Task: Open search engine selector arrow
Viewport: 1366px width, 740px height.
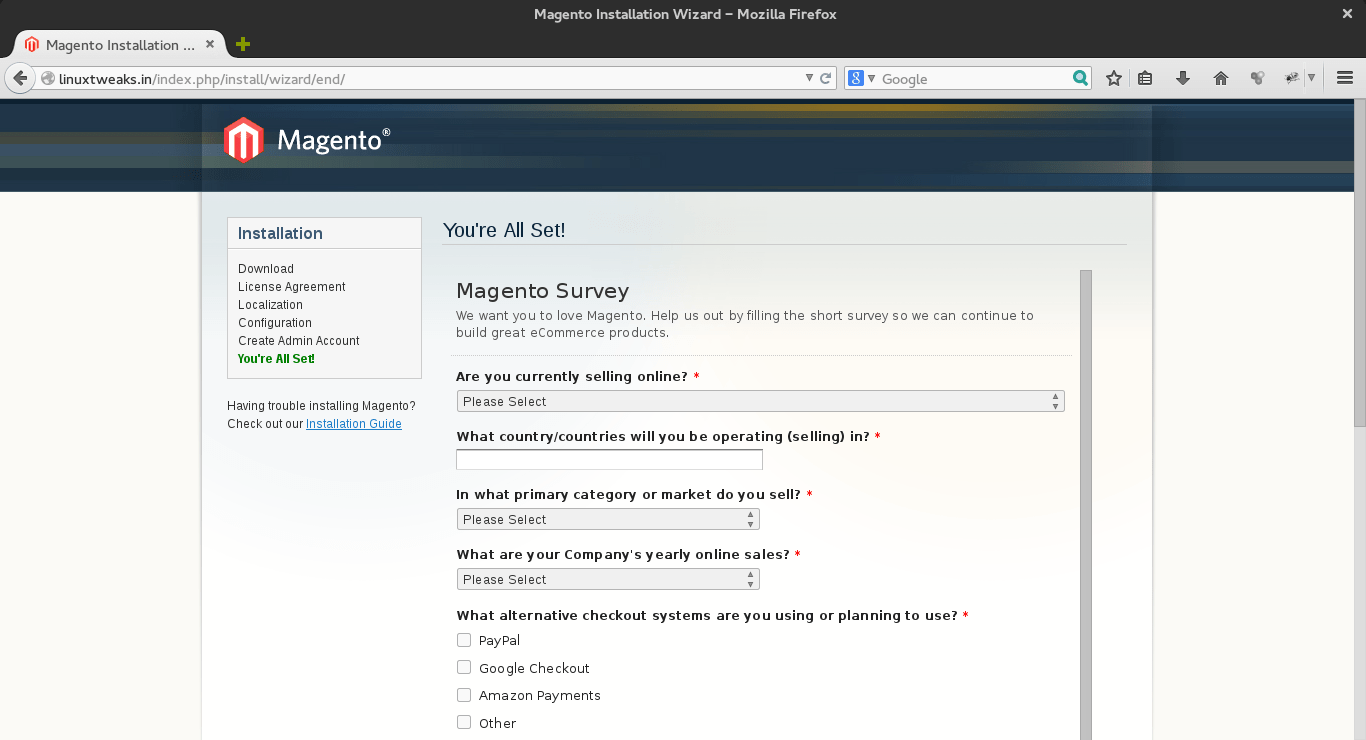Action: [x=871, y=78]
